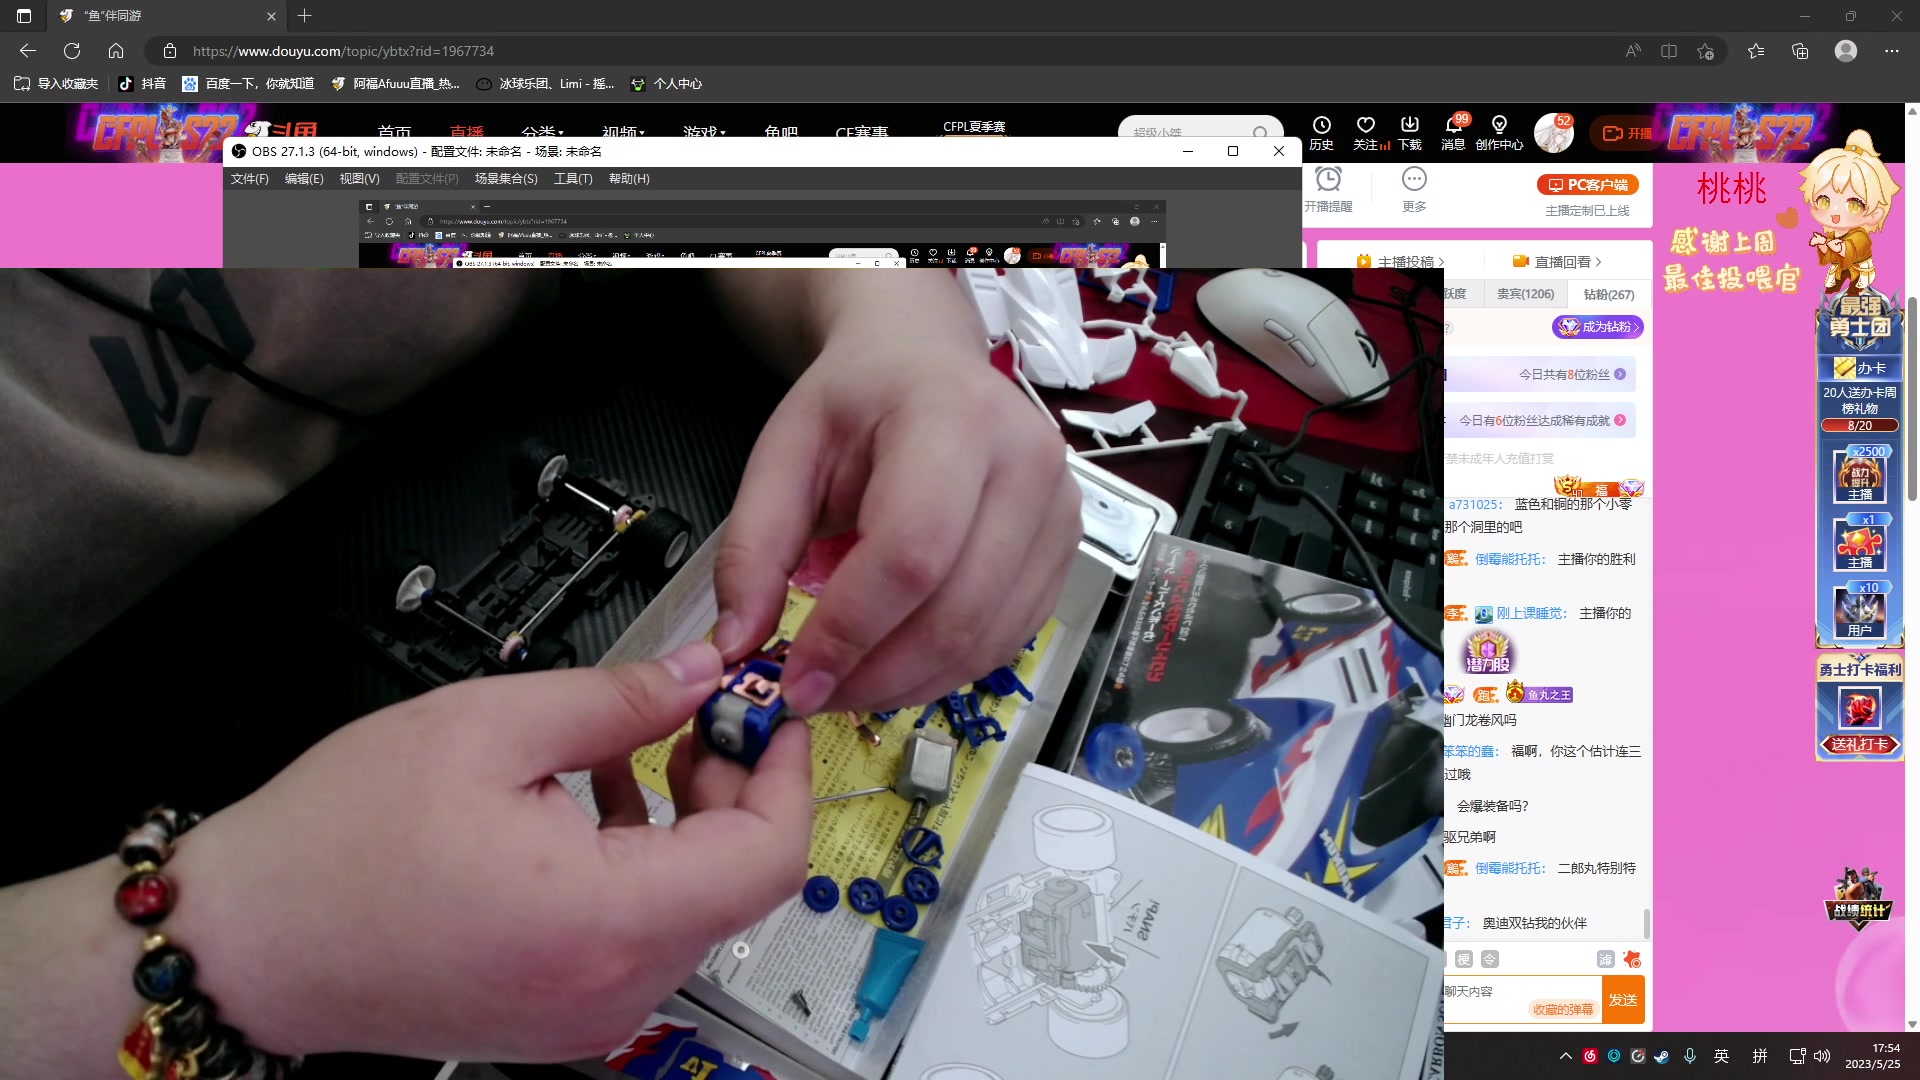Show hidden system tray icons

click(x=1566, y=1056)
